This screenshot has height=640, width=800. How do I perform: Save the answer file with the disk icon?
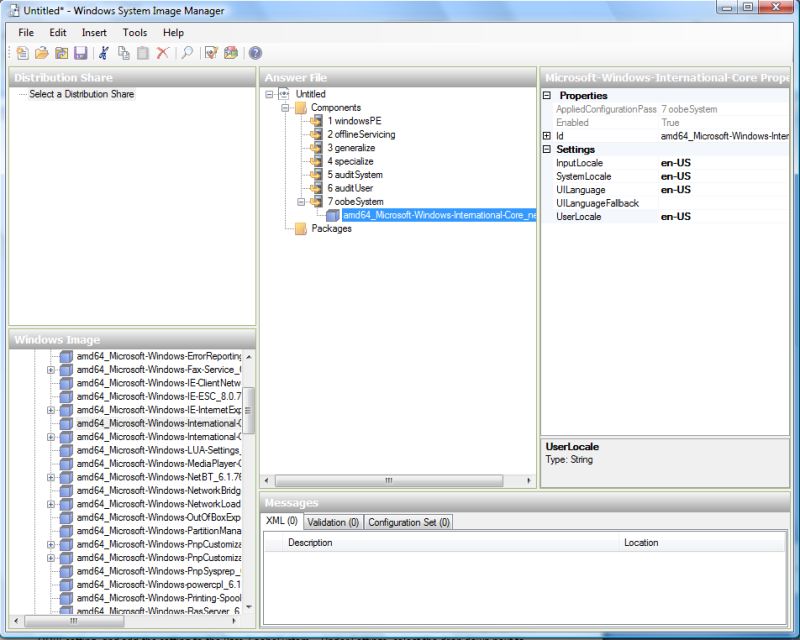pos(81,53)
